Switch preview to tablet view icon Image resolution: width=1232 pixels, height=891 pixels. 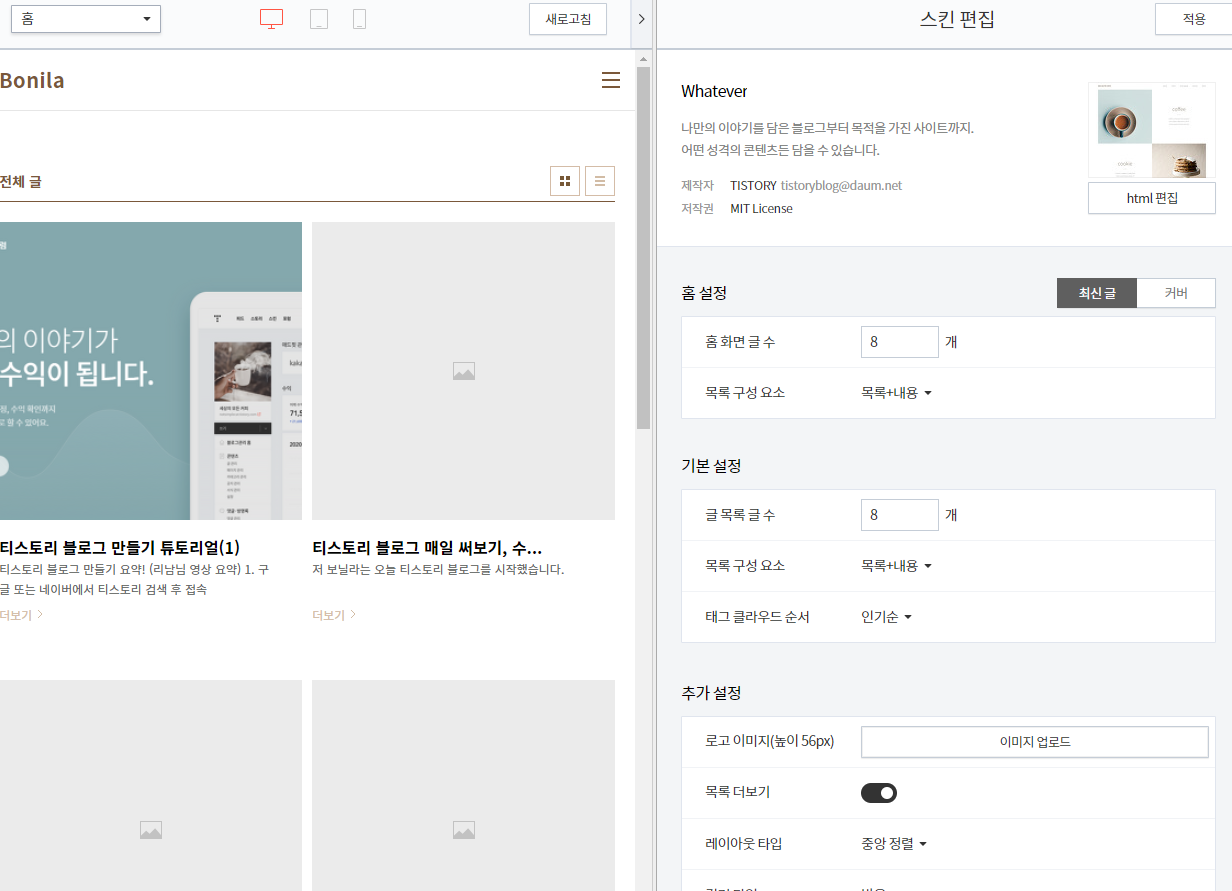[x=319, y=19]
